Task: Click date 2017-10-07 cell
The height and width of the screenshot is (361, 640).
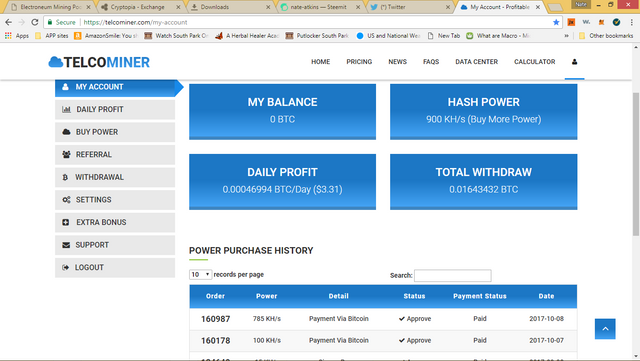Action: (x=547, y=340)
